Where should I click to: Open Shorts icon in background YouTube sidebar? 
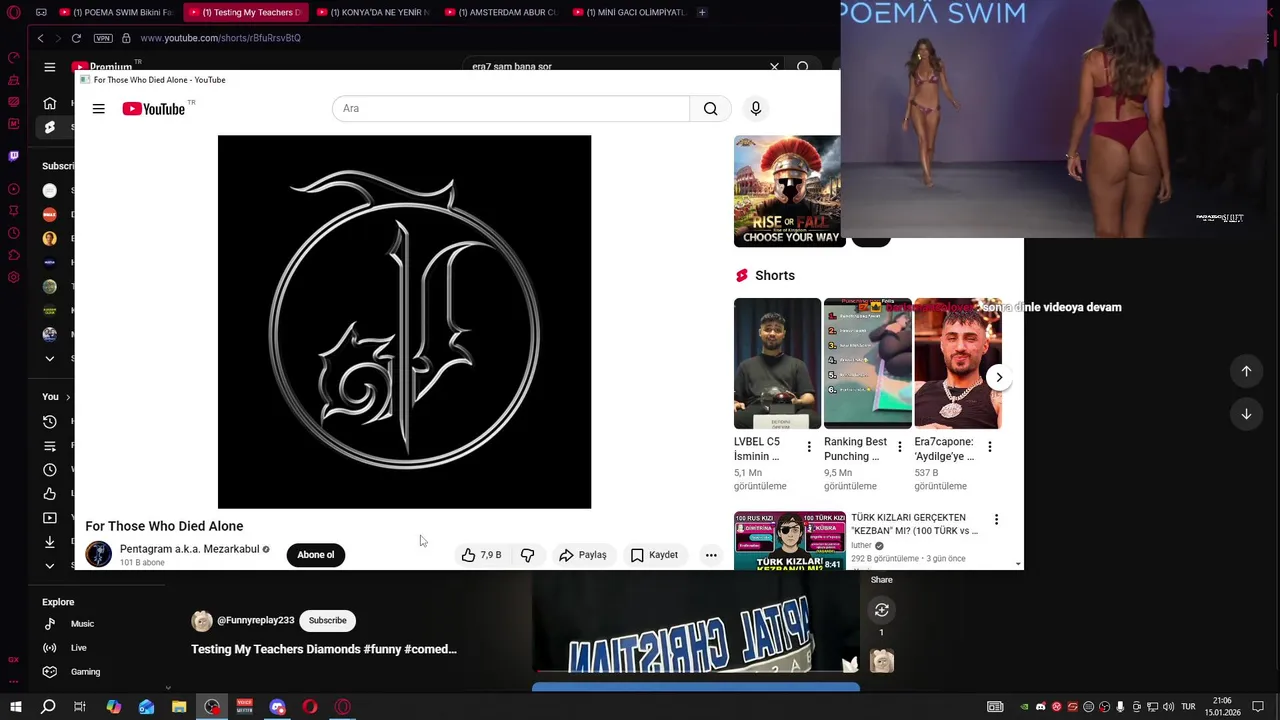(x=49, y=127)
